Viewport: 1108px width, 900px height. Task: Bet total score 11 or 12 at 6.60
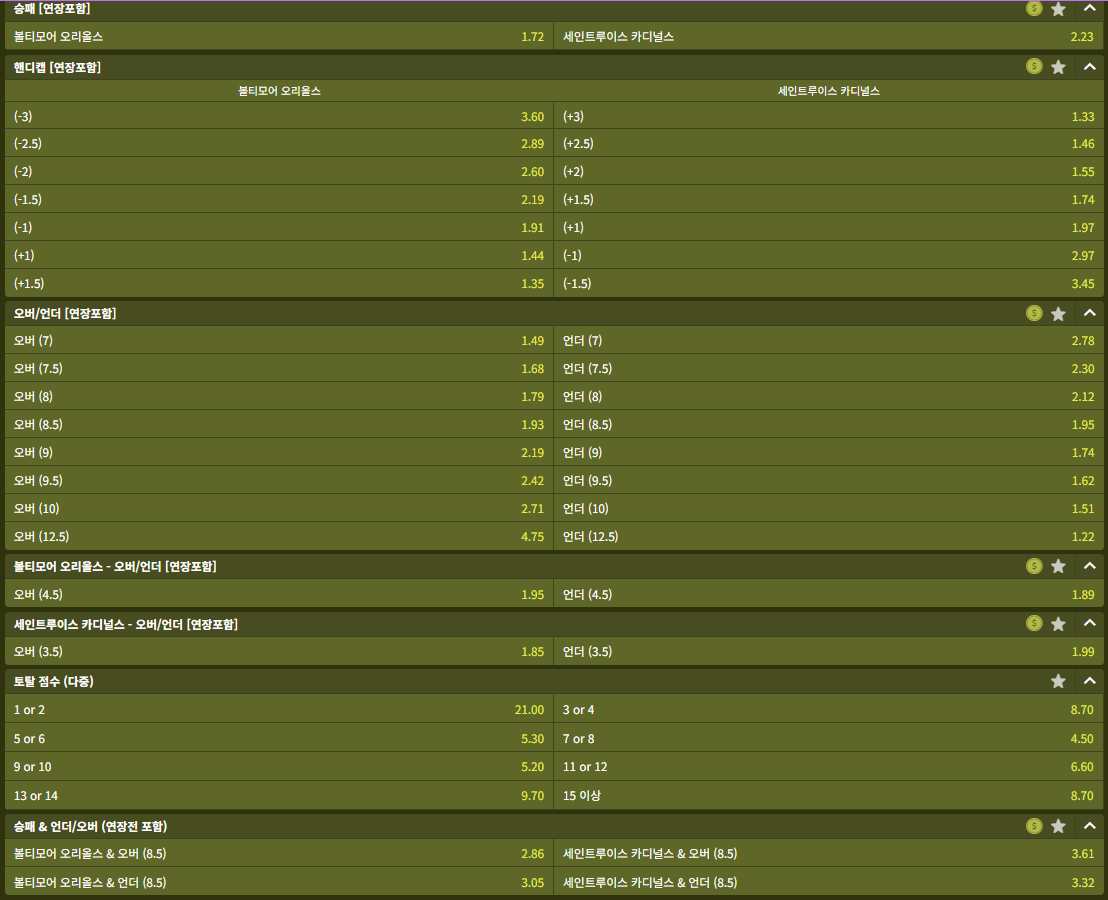829,766
